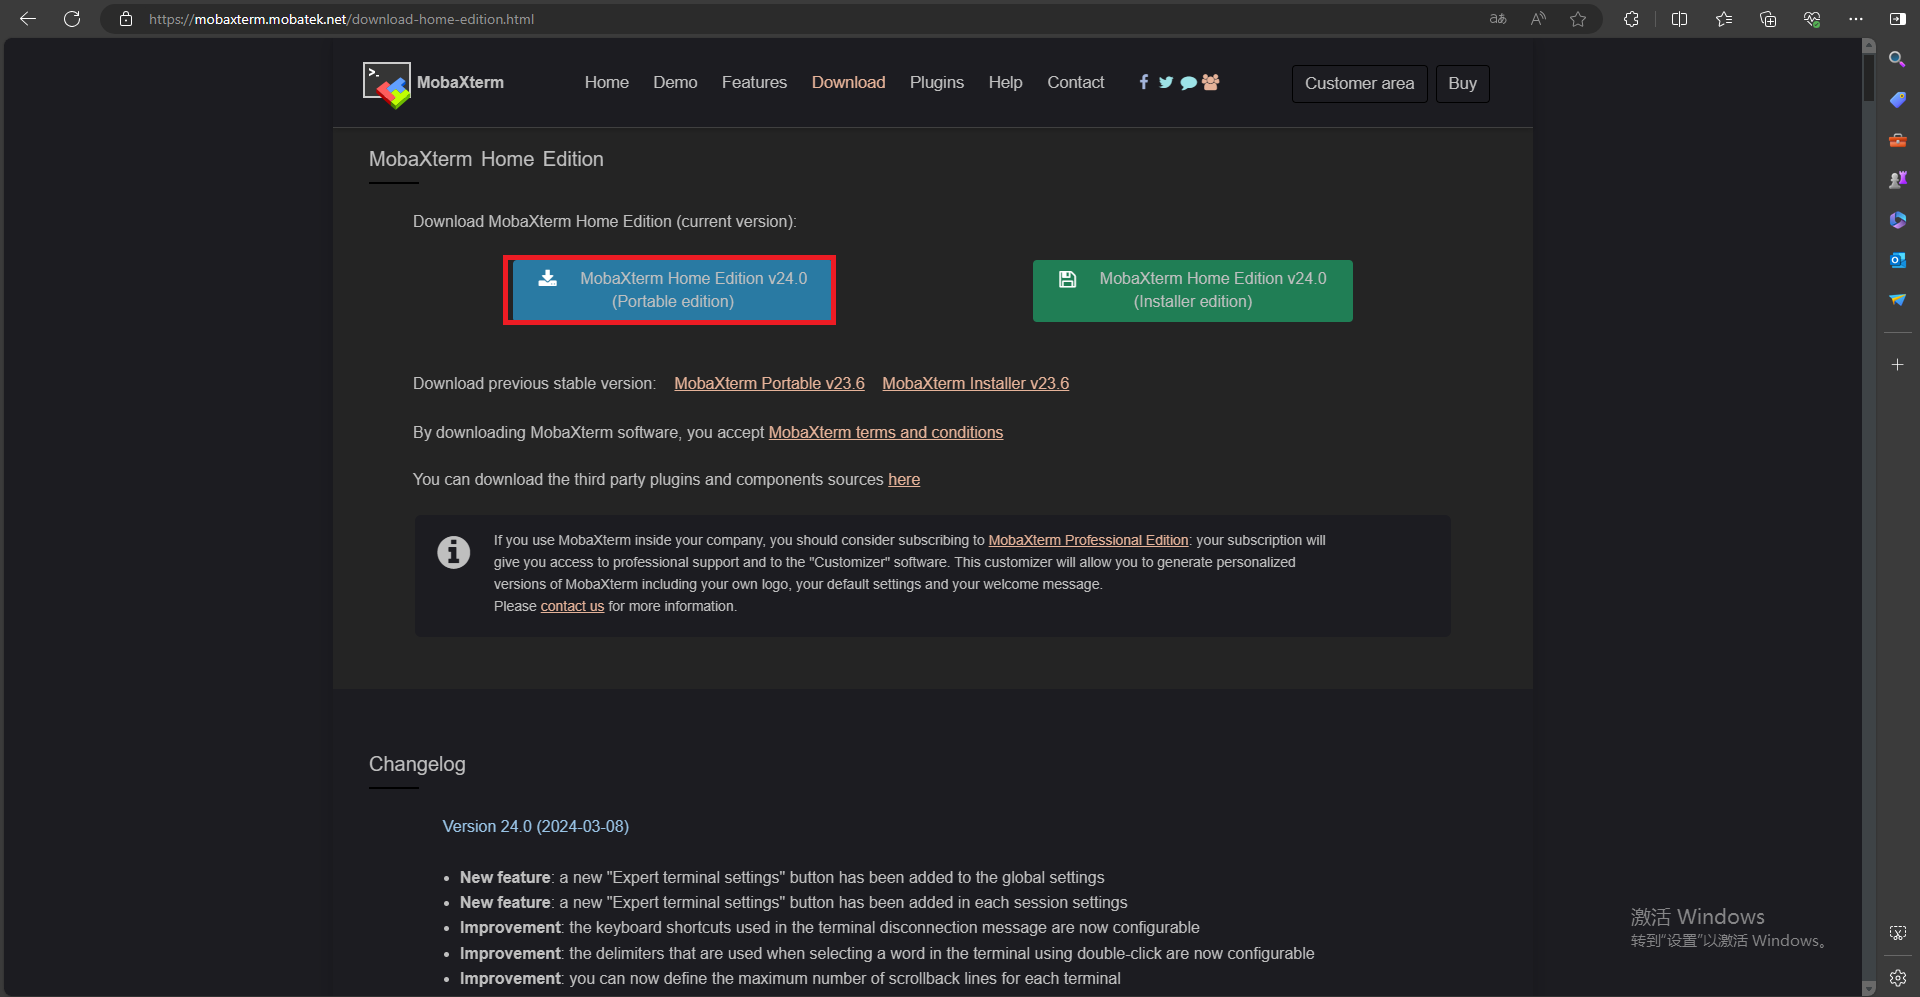Open the Home menu item
The height and width of the screenshot is (997, 1920).
607,82
